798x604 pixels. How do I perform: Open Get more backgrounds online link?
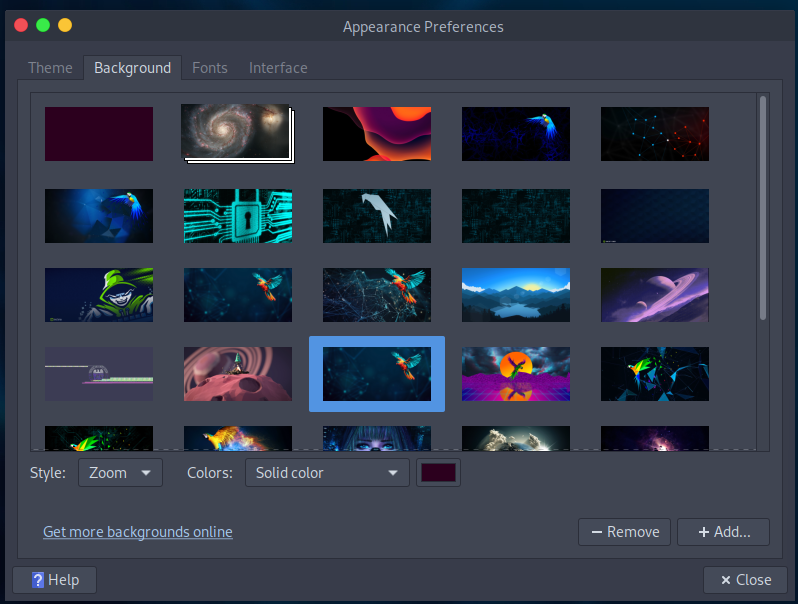[138, 532]
